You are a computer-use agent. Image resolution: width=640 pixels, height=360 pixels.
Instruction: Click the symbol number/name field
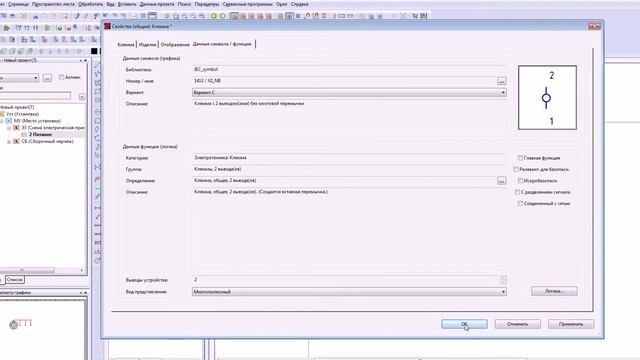tap(344, 81)
